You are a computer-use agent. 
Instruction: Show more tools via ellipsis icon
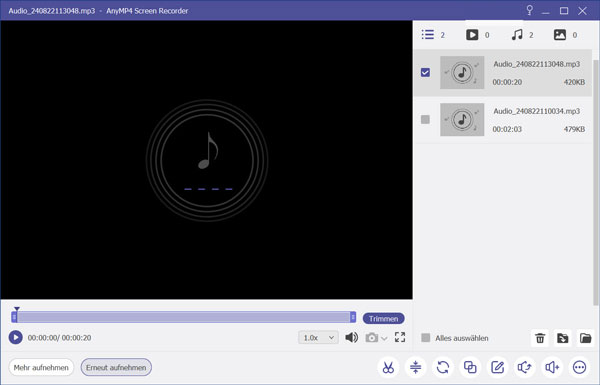tap(579, 367)
